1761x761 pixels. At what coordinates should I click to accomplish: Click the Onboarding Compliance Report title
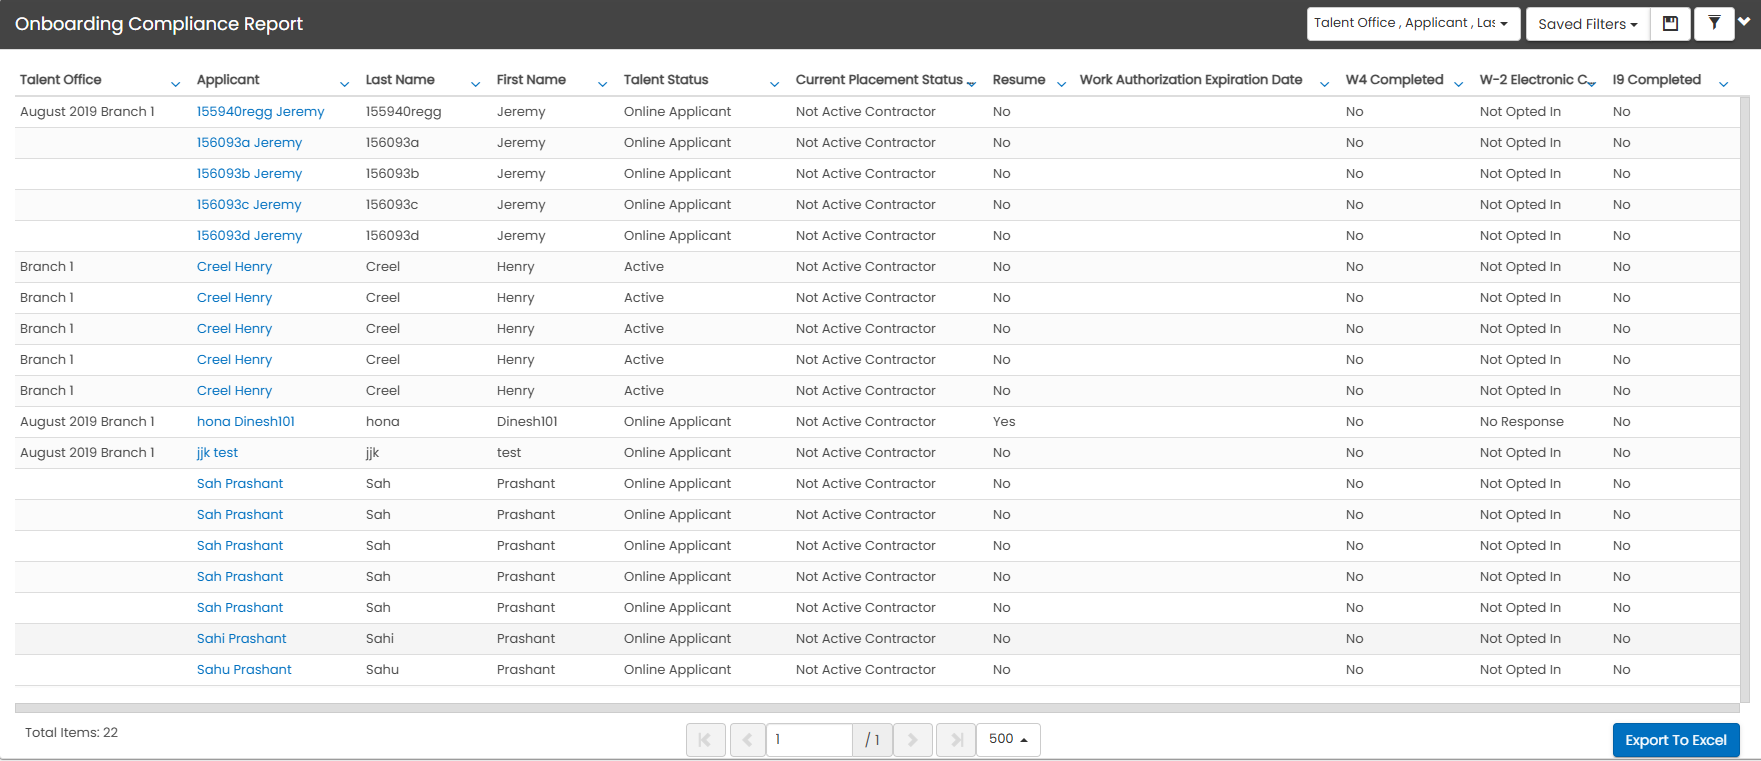[x=159, y=24]
